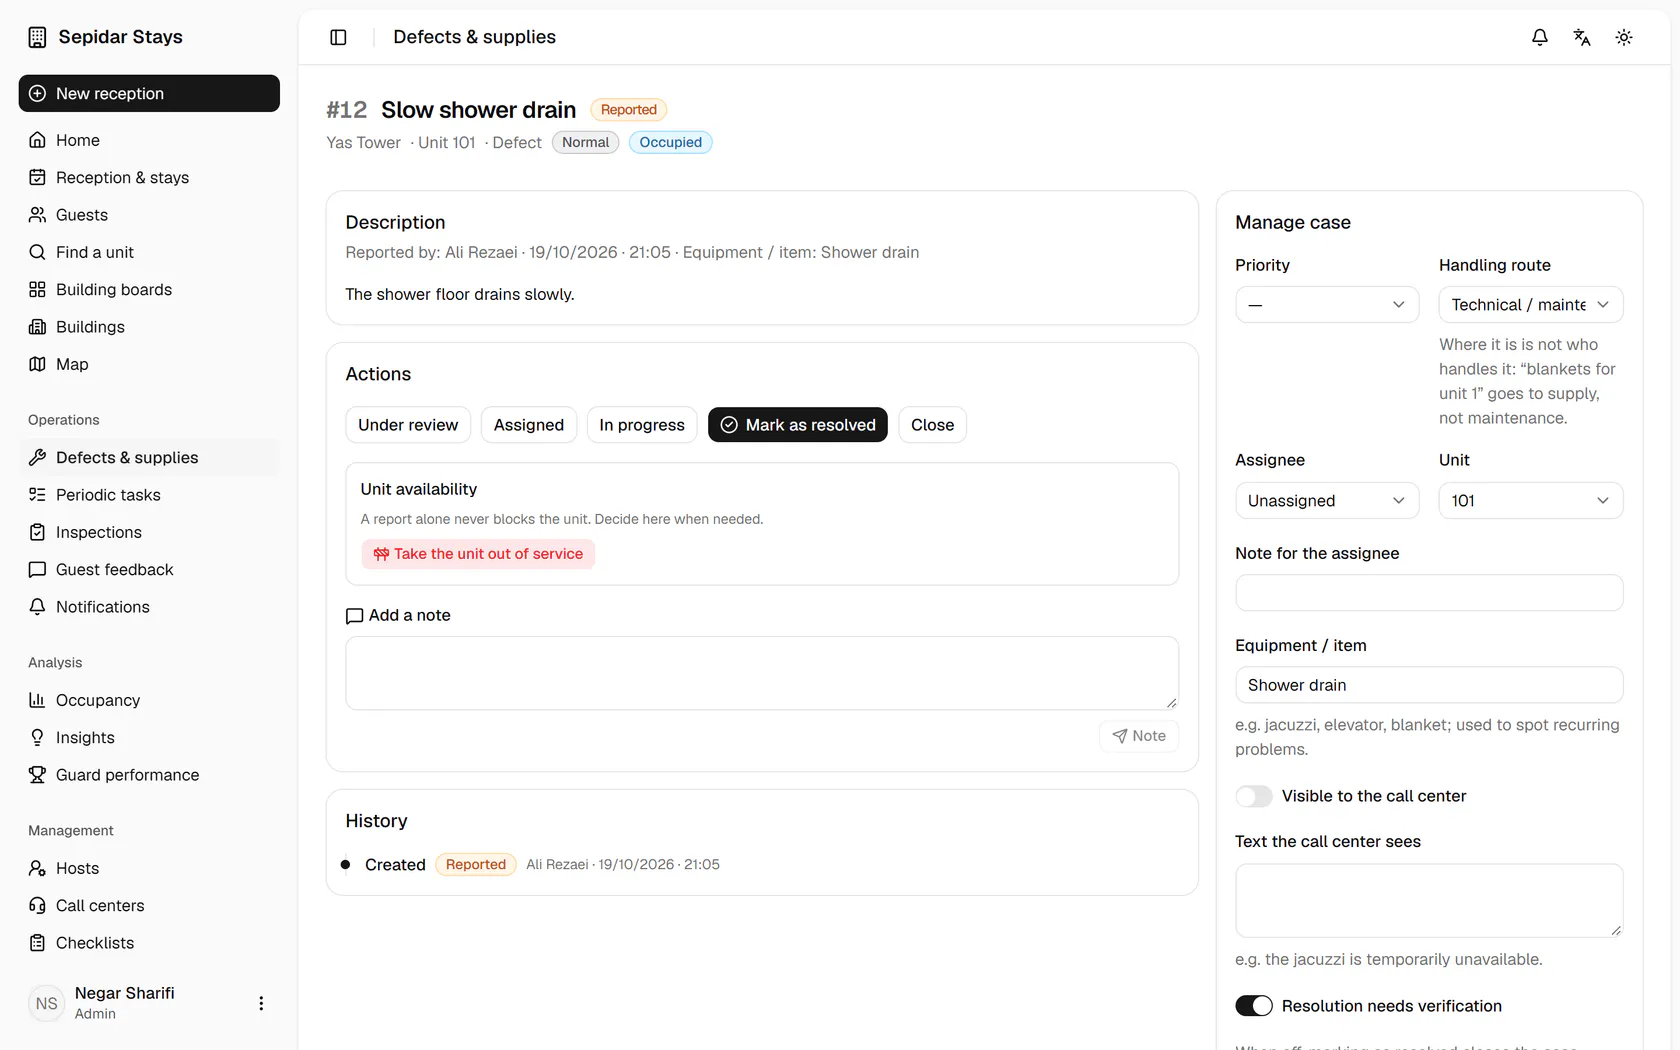
Task: Open user menu three-dot icon
Action: click(x=261, y=1003)
